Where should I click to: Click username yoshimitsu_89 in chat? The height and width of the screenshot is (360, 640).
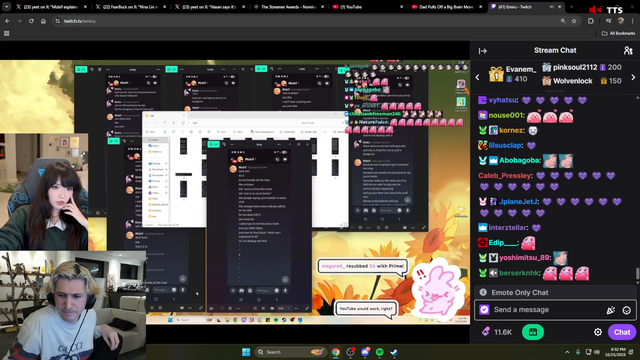524,258
